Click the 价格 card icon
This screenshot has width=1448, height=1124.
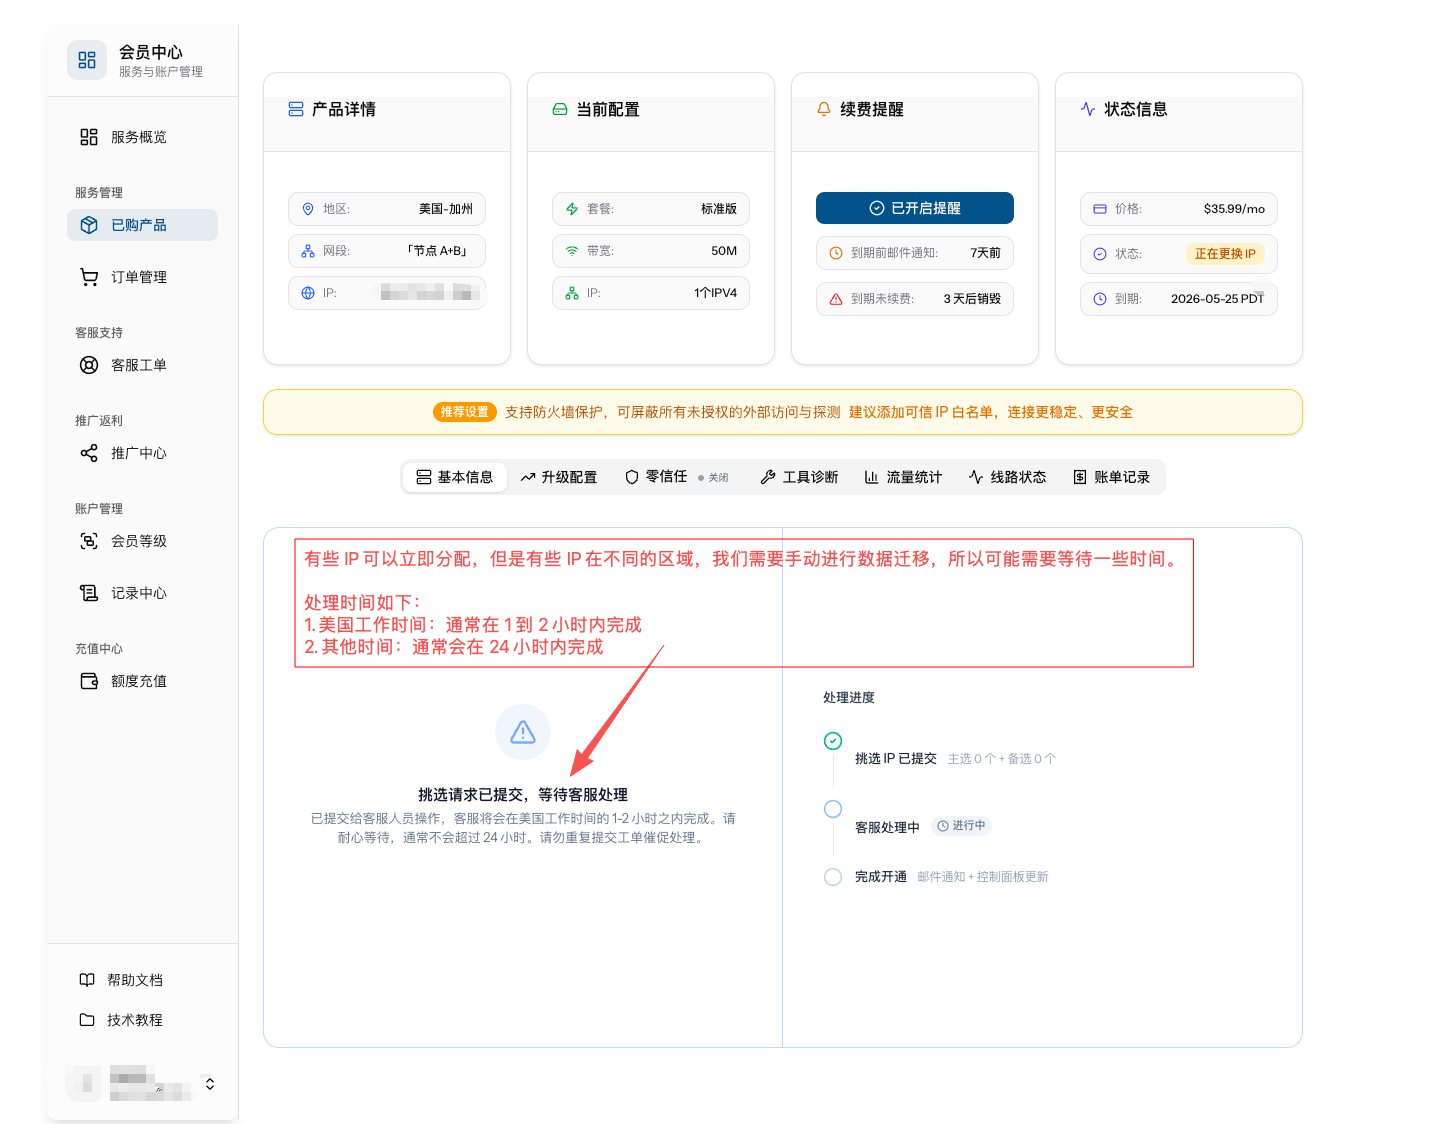(x=1100, y=209)
